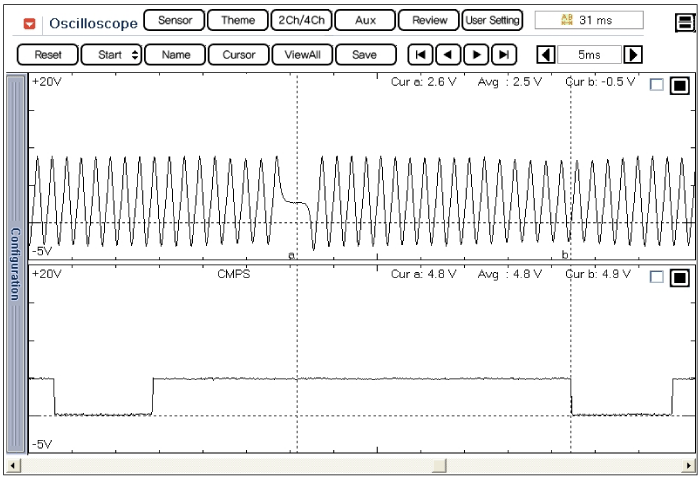This screenshot has height=480, width=700.
Task: Click the Oscilloscope title text
Action: click(93, 23)
